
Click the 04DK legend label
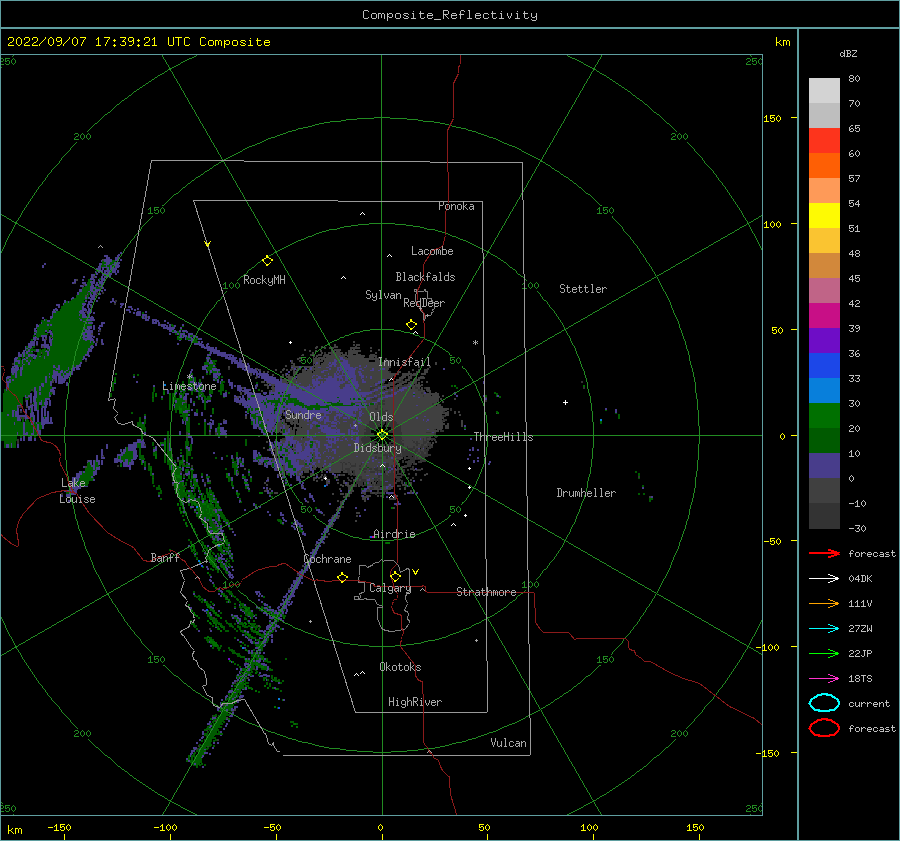point(860,579)
